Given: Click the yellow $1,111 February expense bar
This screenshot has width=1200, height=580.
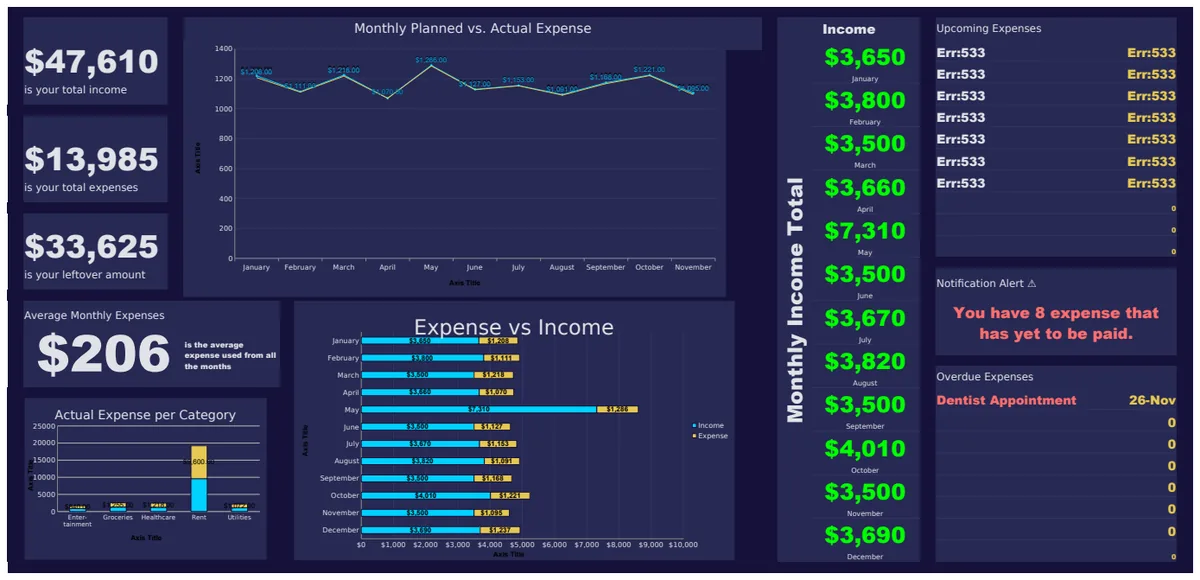Looking at the screenshot, I should click(501, 358).
